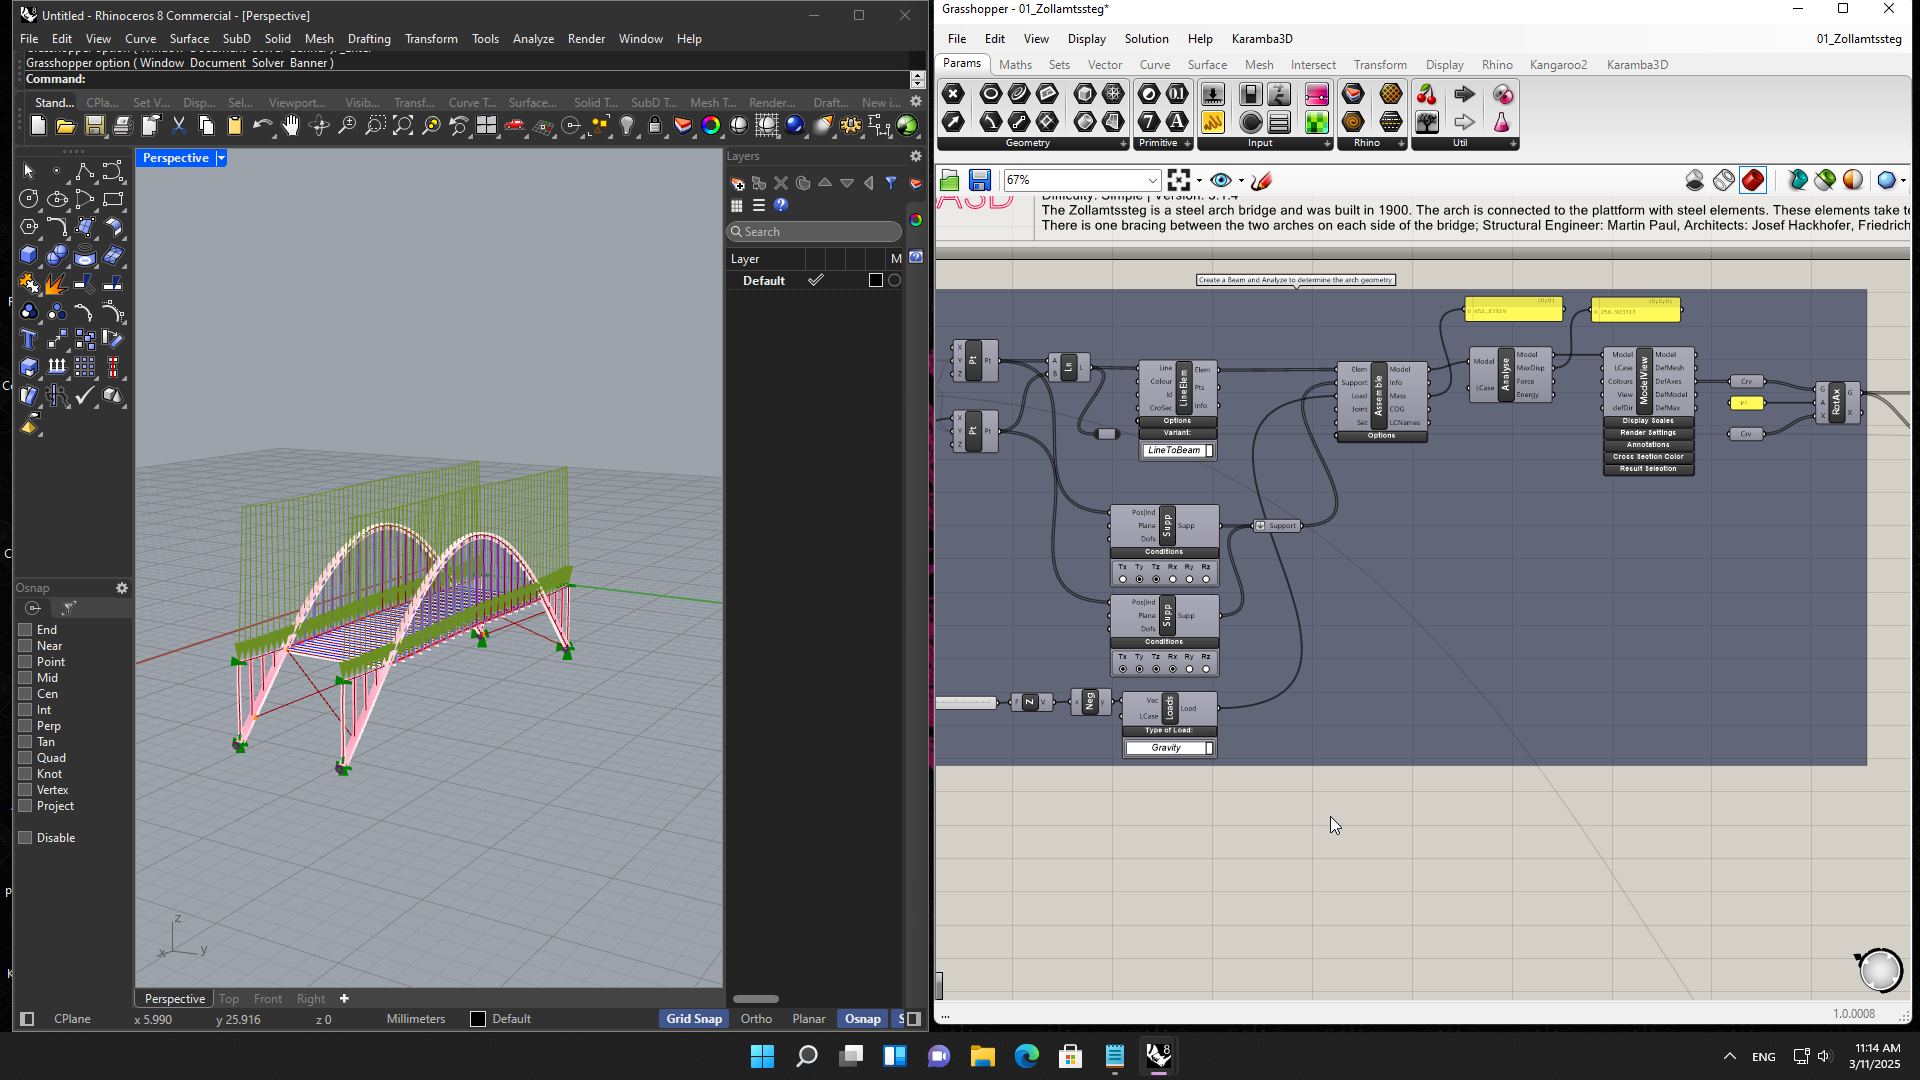Click the Millimeters units in status bar
1920x1080 pixels.
415,1019
